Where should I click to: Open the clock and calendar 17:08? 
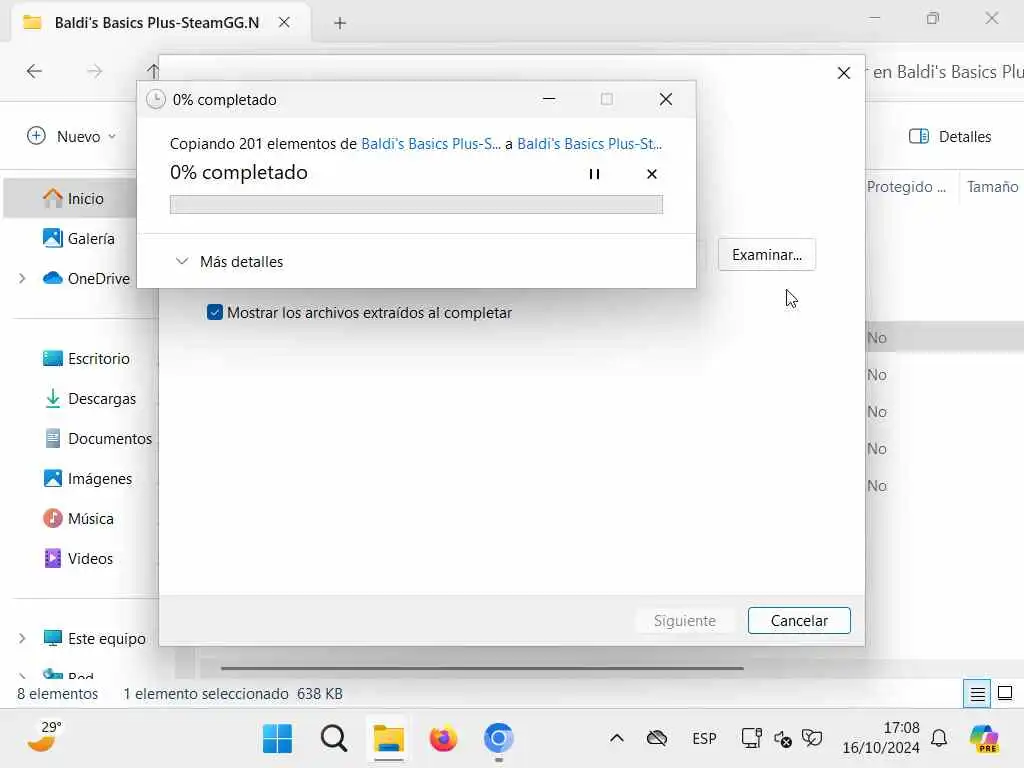881,738
